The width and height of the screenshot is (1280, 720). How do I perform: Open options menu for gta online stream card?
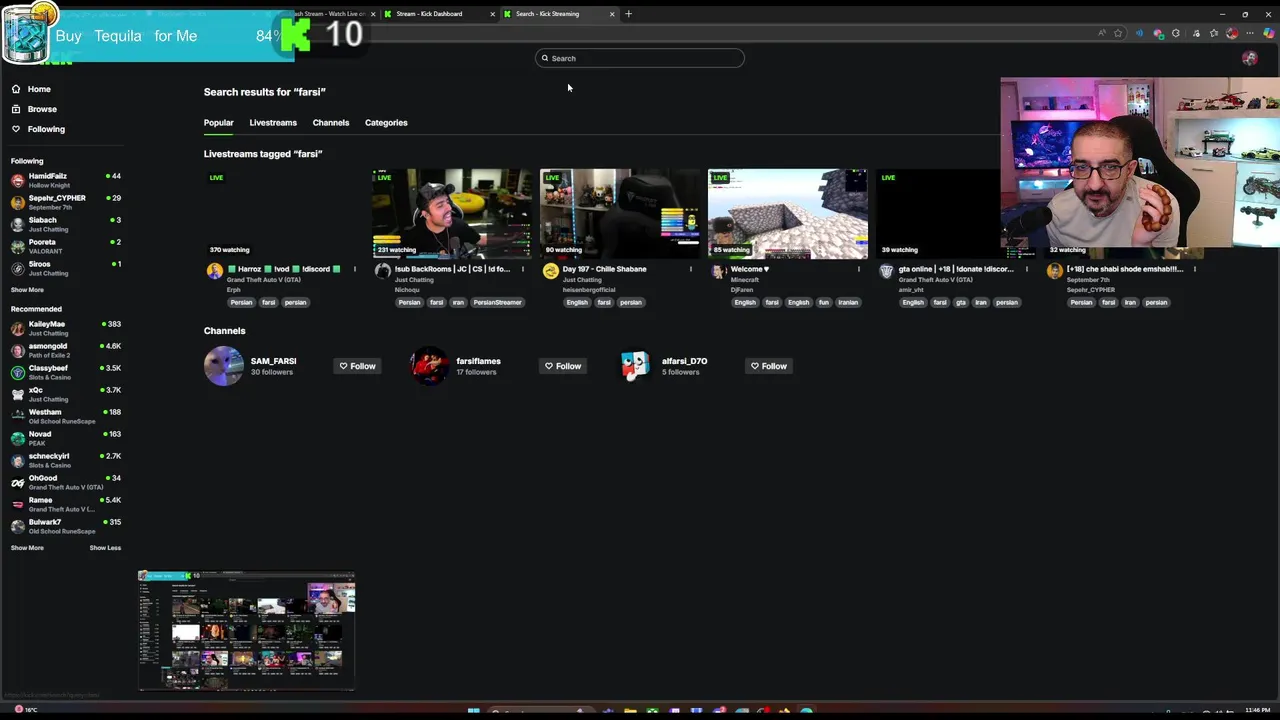[1026, 269]
